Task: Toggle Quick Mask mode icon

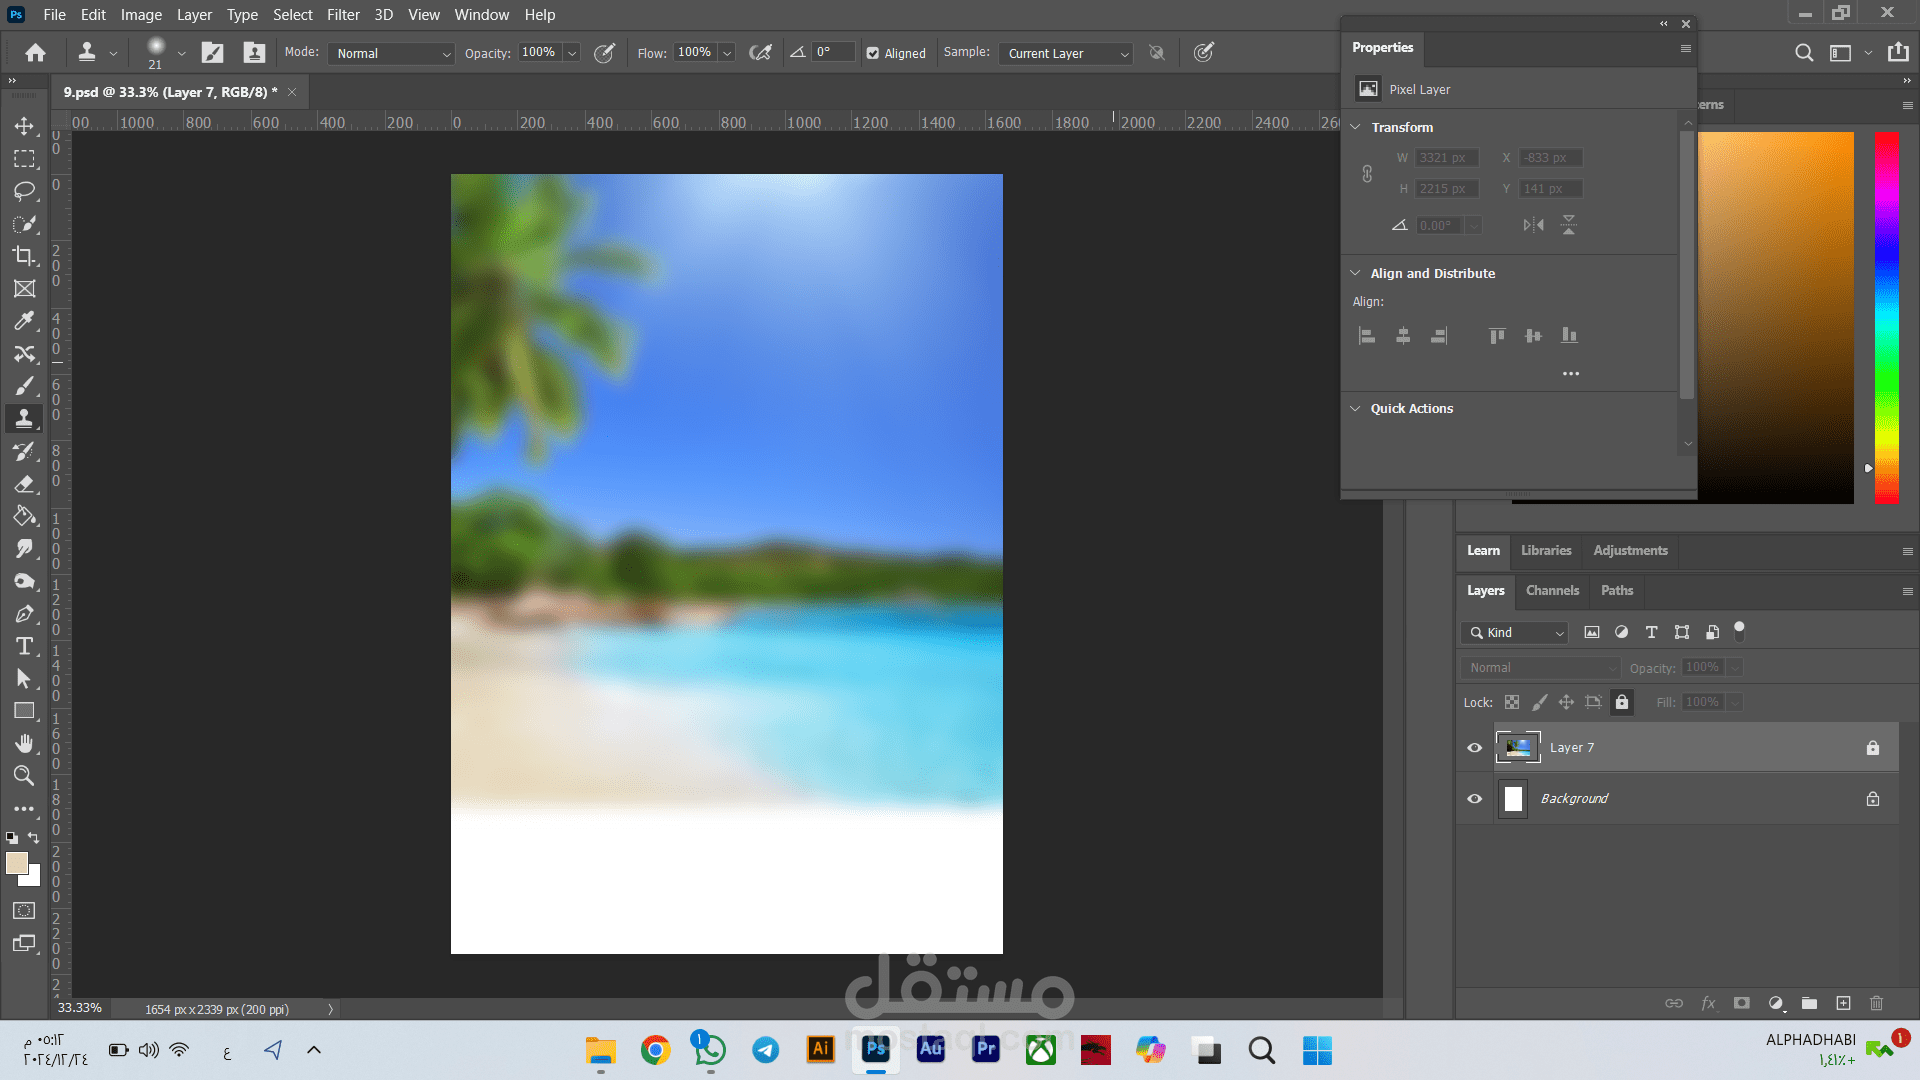Action: [x=24, y=911]
